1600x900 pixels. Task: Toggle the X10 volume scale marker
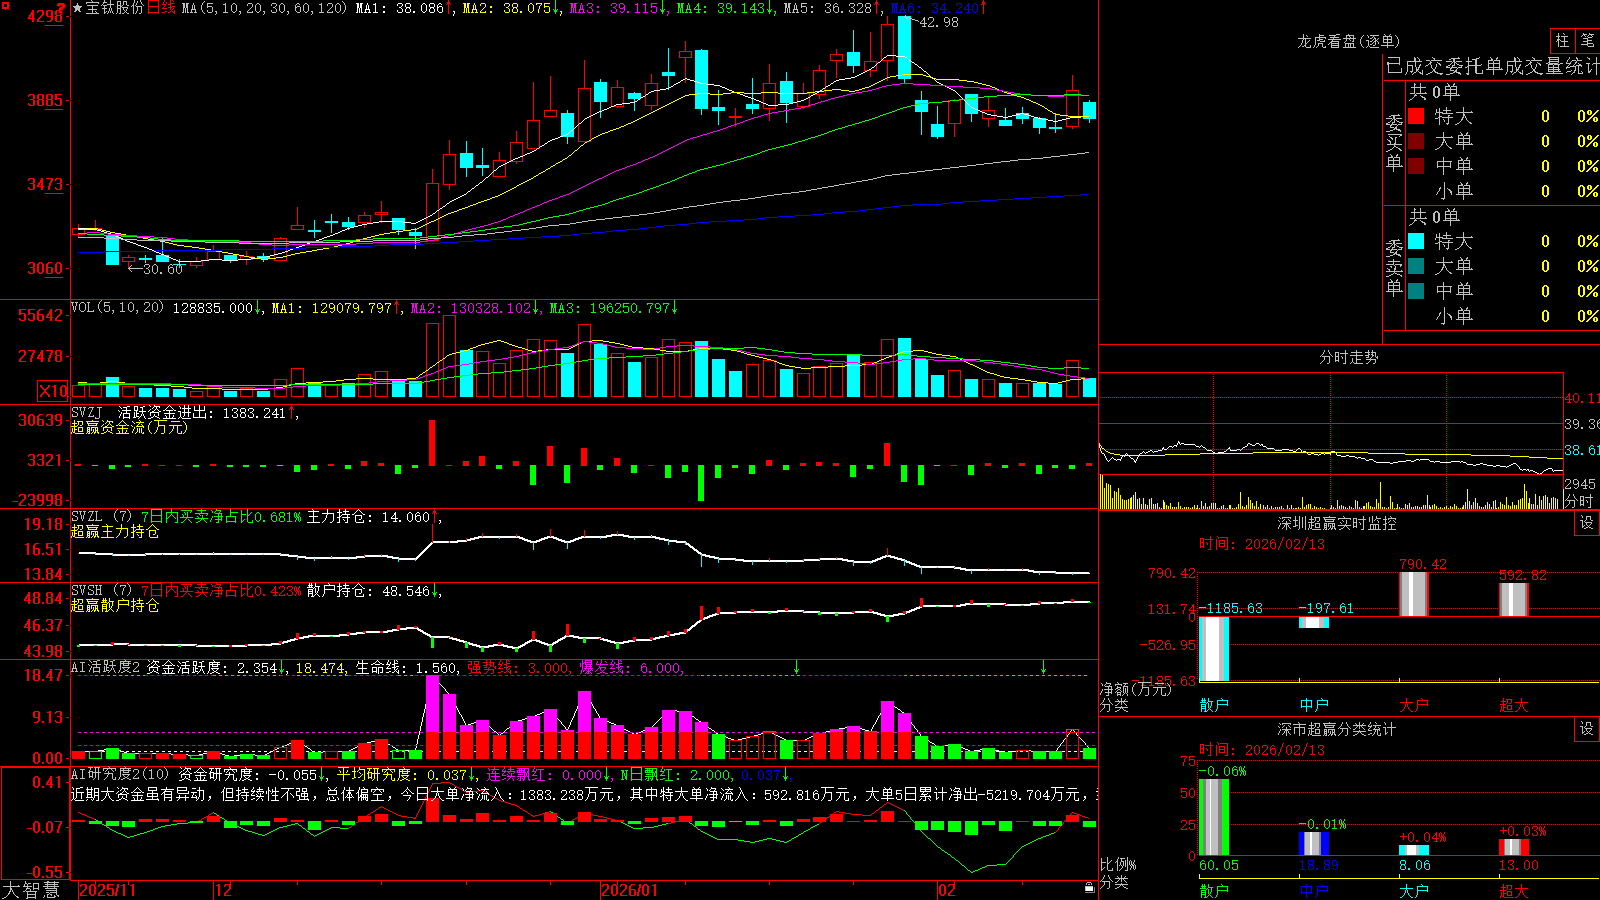[x=53, y=391]
